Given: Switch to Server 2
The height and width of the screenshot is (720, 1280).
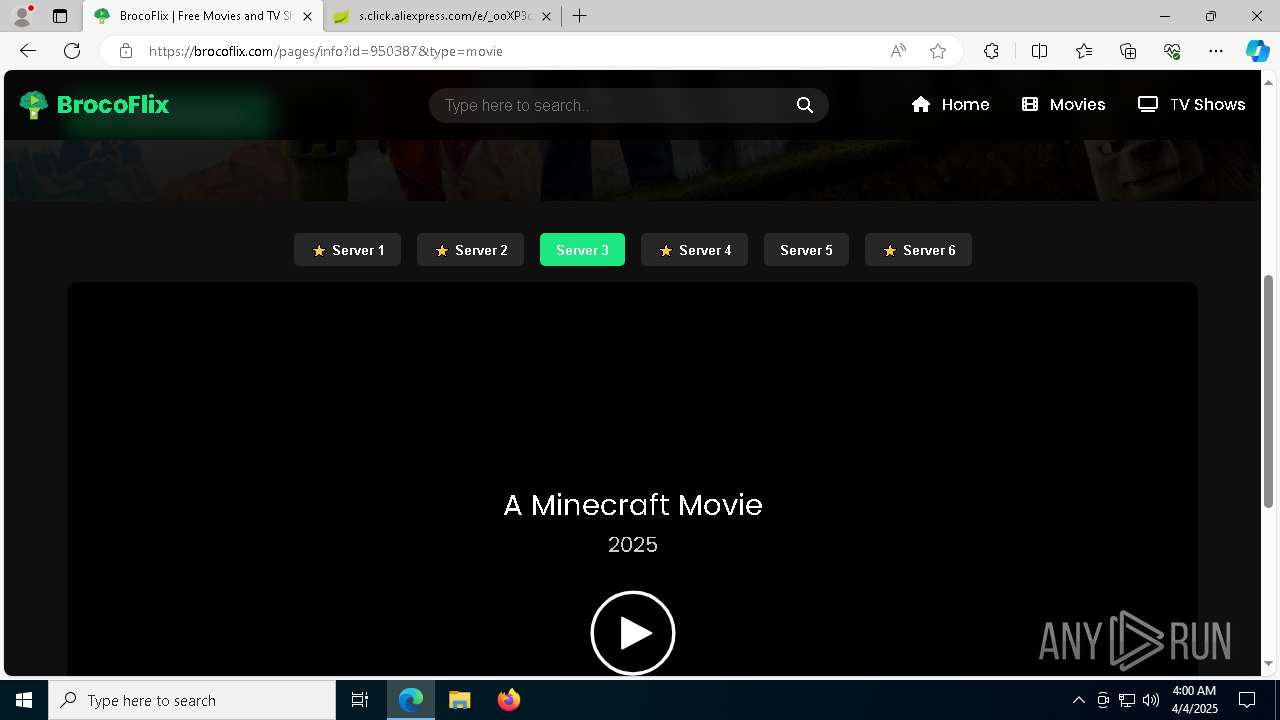Looking at the screenshot, I should pyautogui.click(x=470, y=250).
